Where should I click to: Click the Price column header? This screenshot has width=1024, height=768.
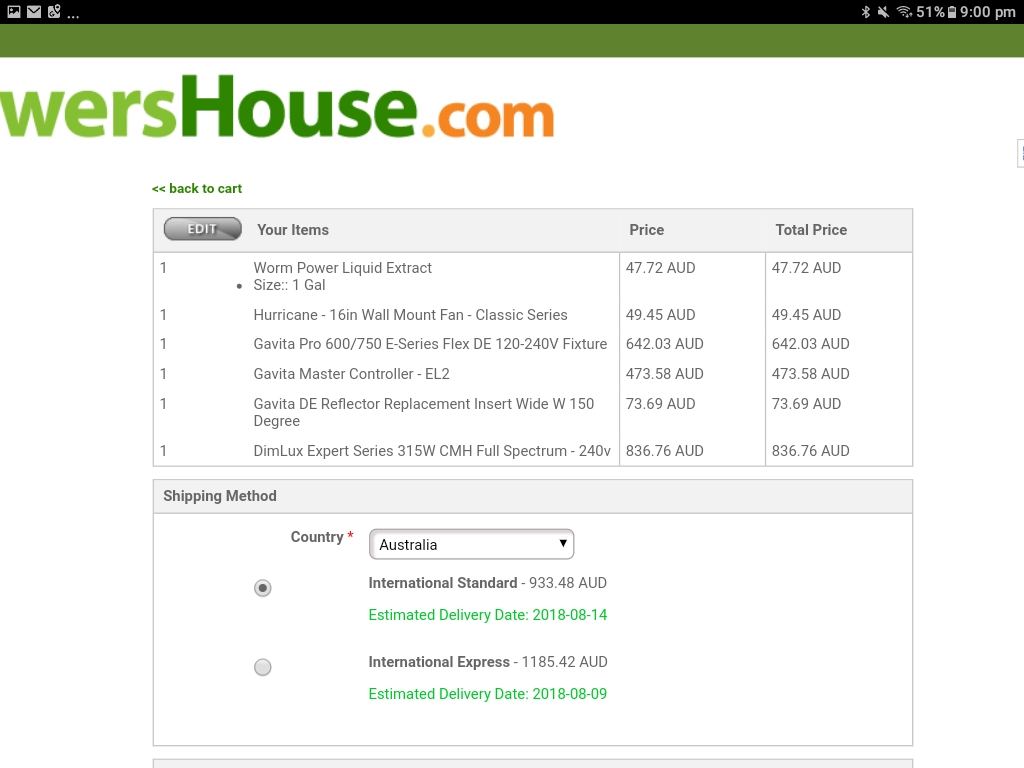pos(647,230)
